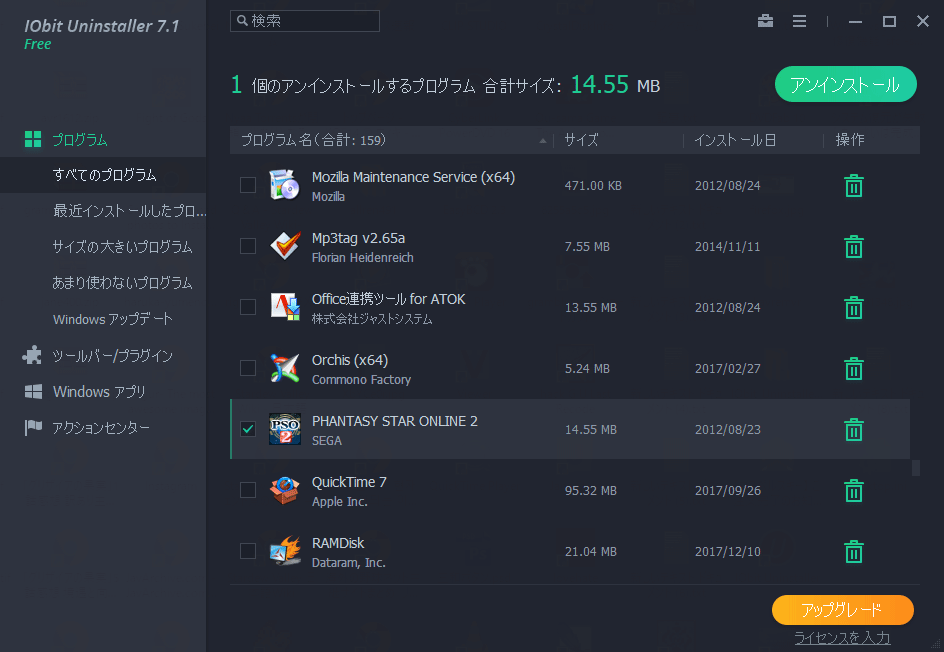Screen dimensions: 944x652
Task: Click the Orchis program icon
Action: pos(285,368)
